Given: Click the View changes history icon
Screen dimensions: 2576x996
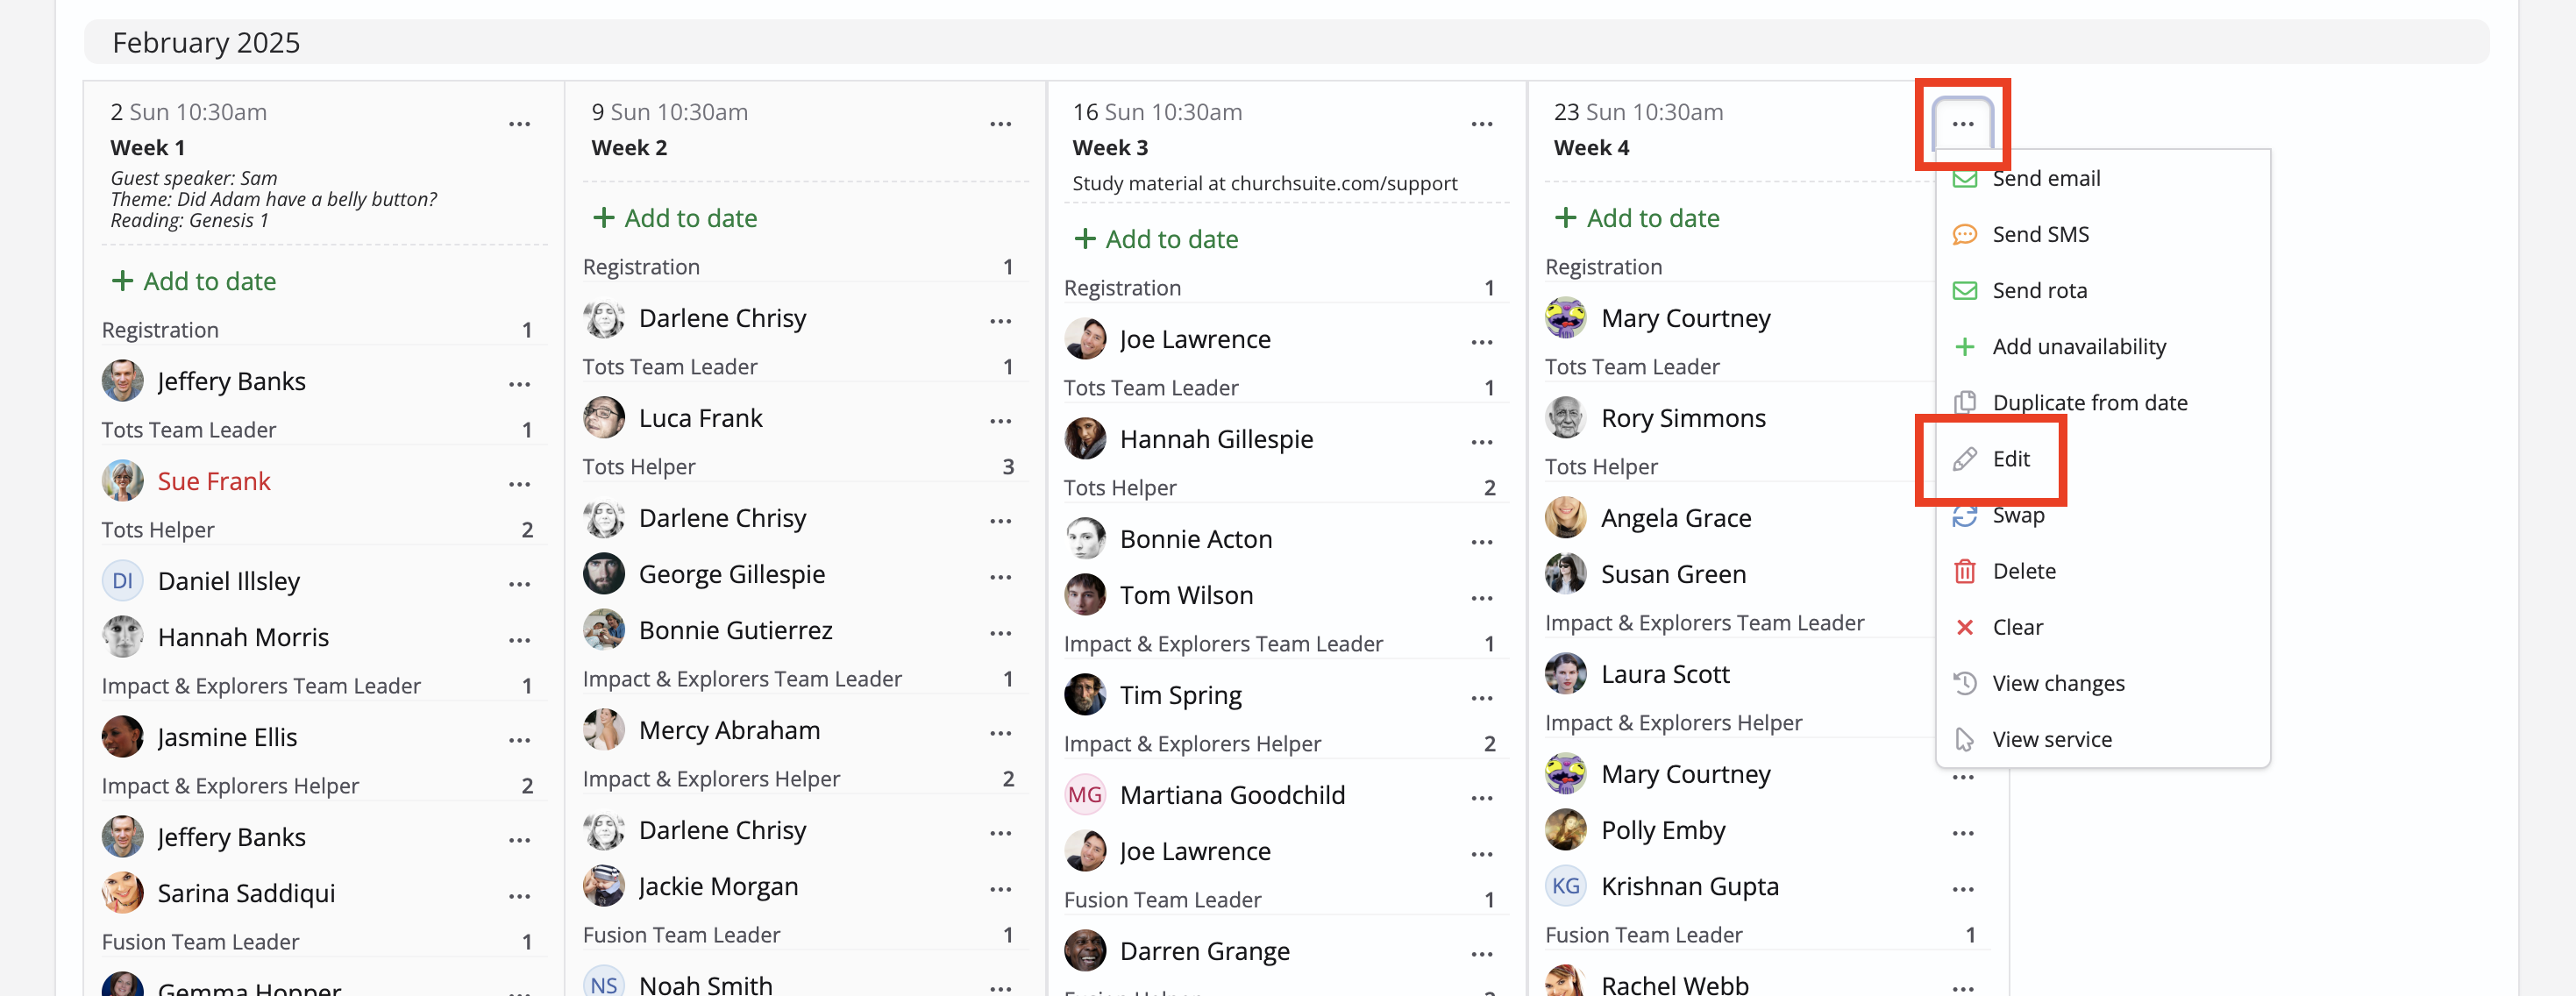Looking at the screenshot, I should 1964,683.
